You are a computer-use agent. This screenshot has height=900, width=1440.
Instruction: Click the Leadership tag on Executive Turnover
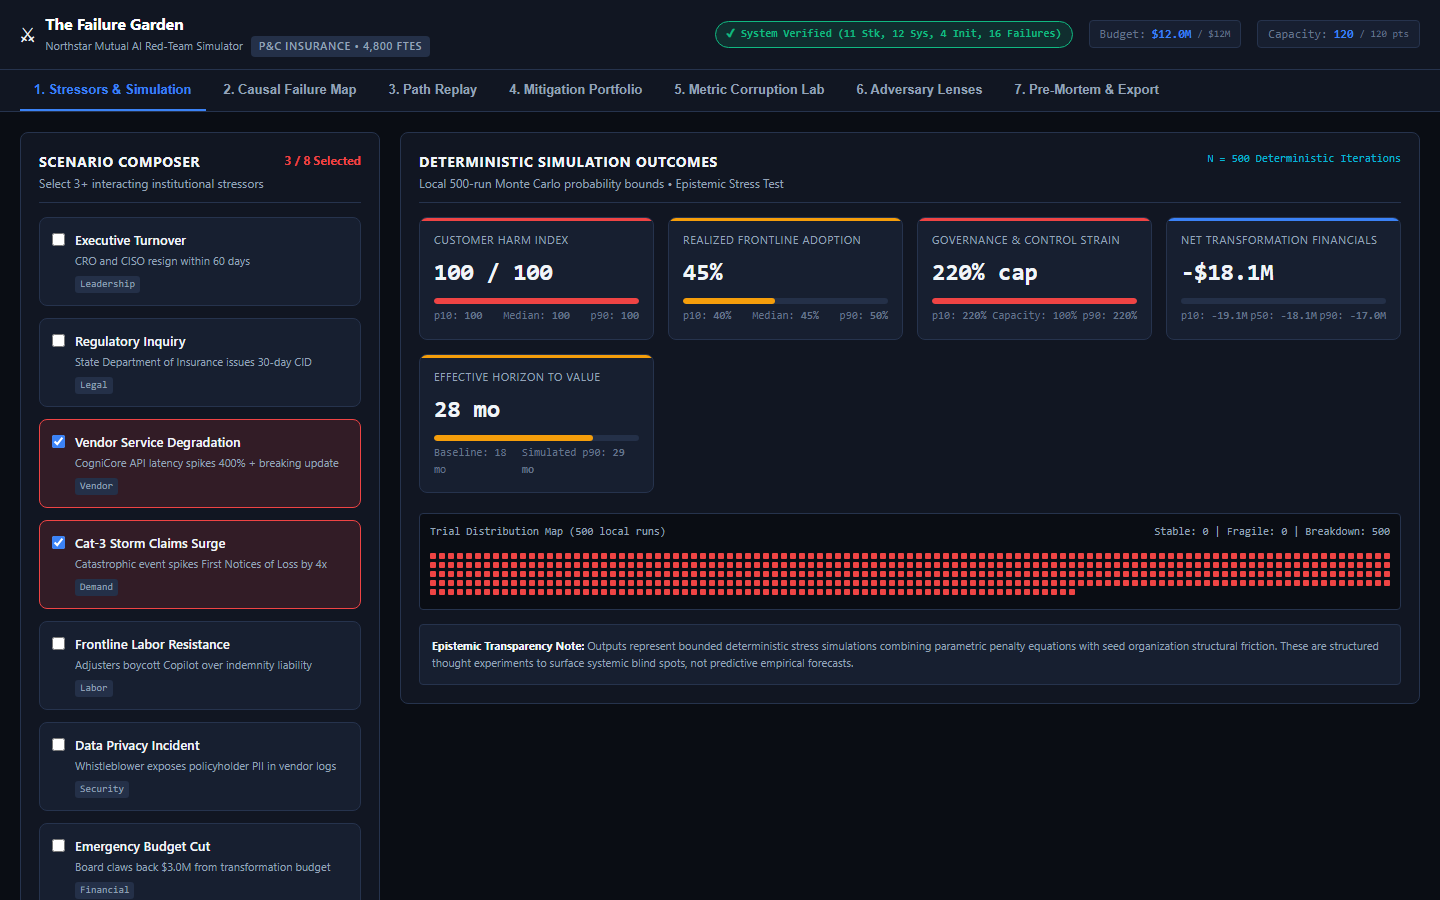tap(108, 284)
